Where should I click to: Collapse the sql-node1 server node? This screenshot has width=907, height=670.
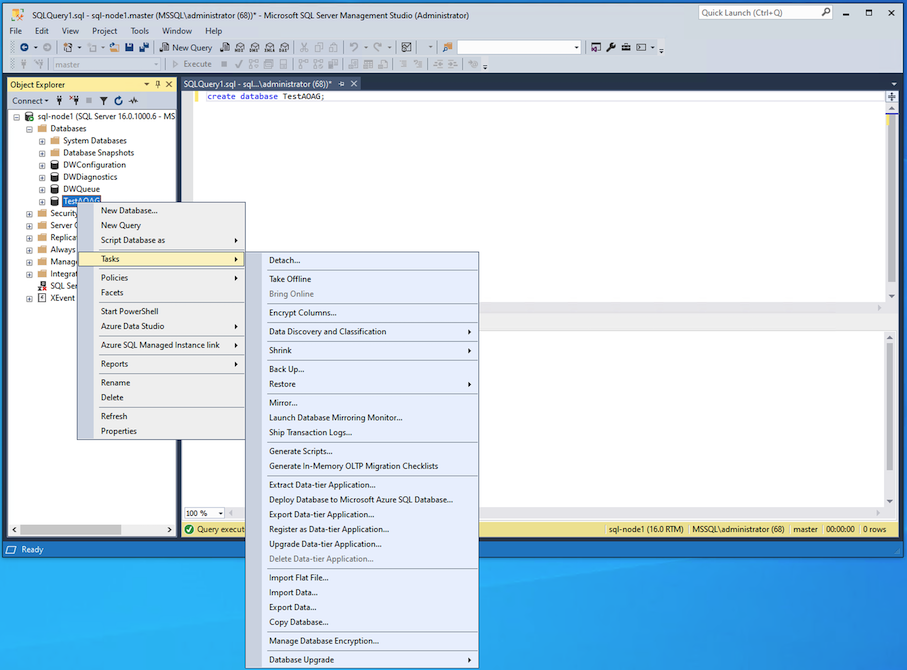(17, 117)
